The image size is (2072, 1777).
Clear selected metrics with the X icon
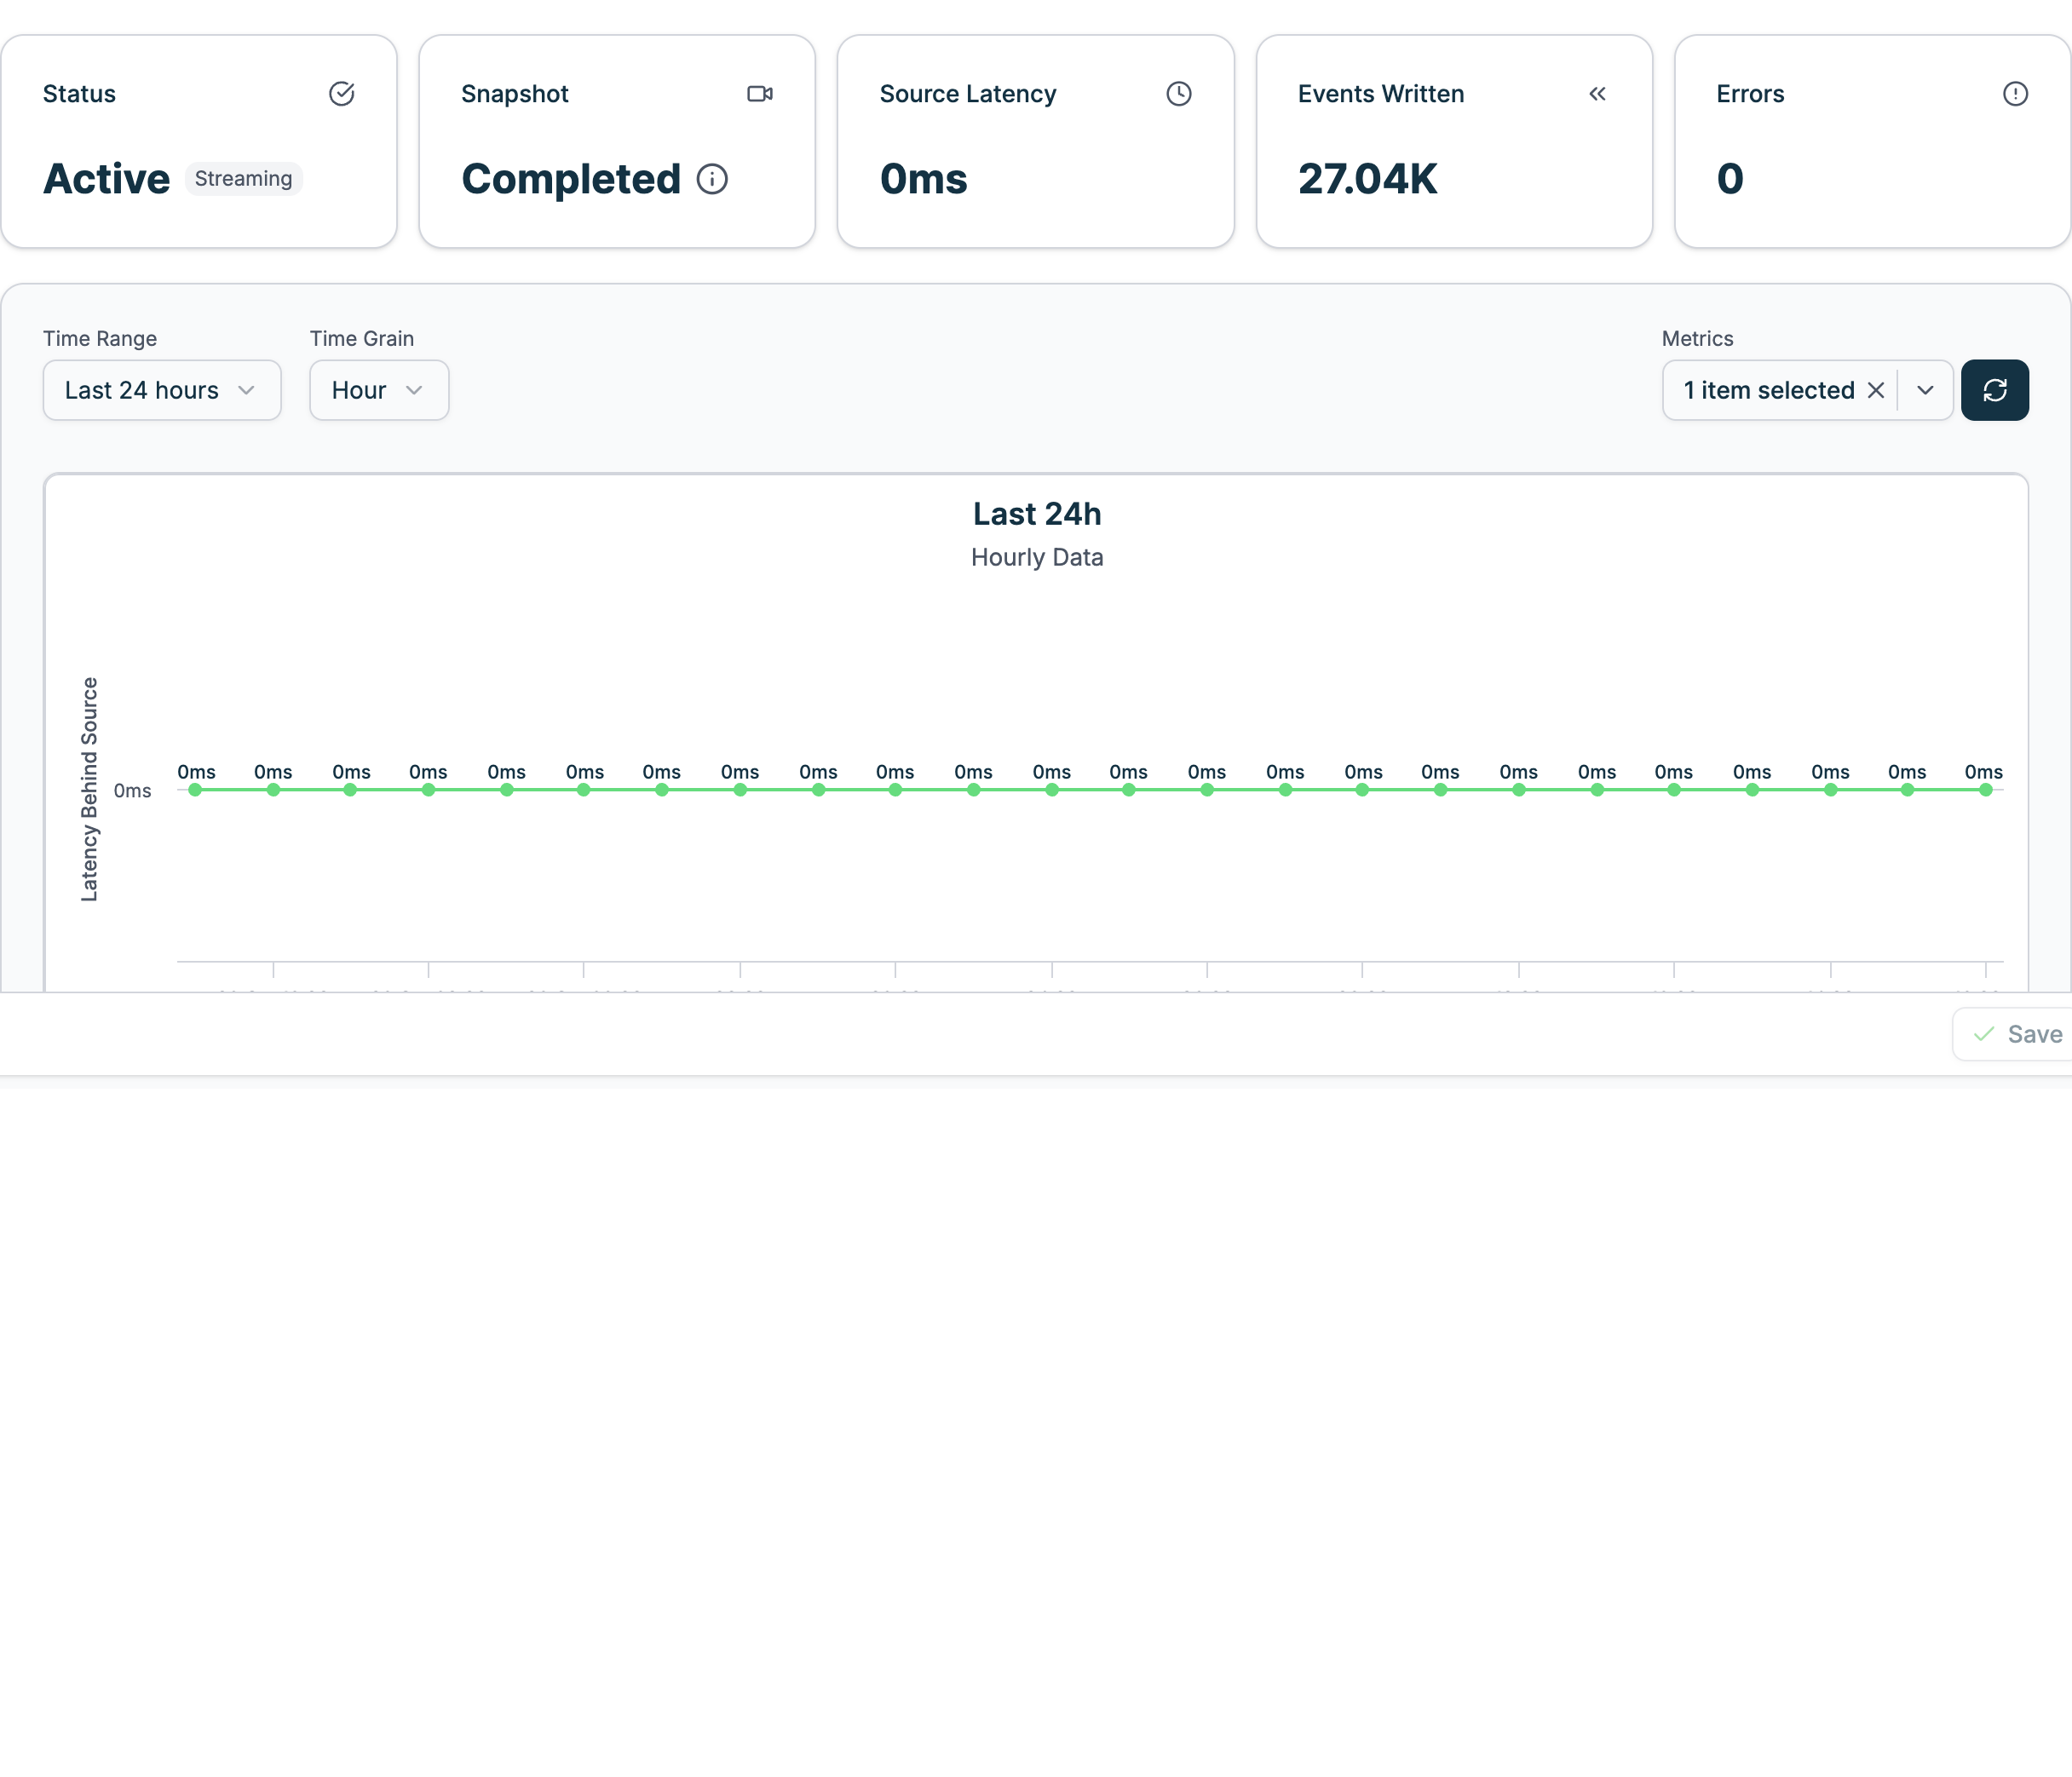tap(1876, 390)
